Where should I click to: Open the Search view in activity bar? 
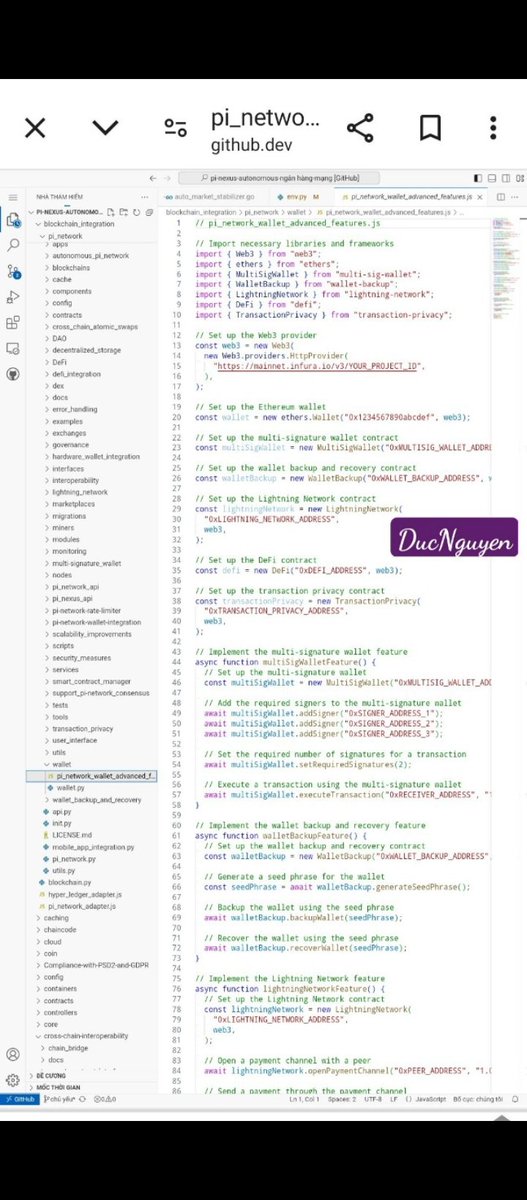pyautogui.click(x=13, y=245)
